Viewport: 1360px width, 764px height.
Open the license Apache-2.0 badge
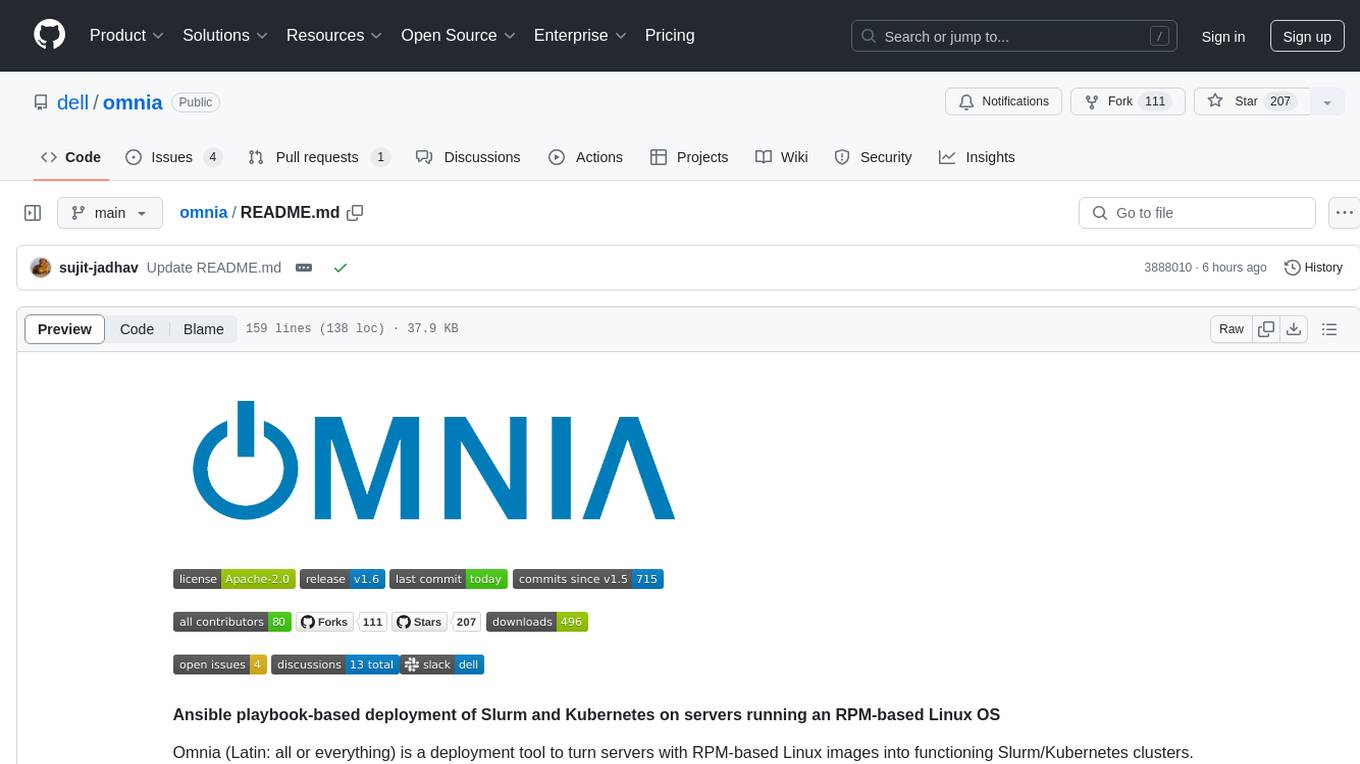tap(234, 579)
